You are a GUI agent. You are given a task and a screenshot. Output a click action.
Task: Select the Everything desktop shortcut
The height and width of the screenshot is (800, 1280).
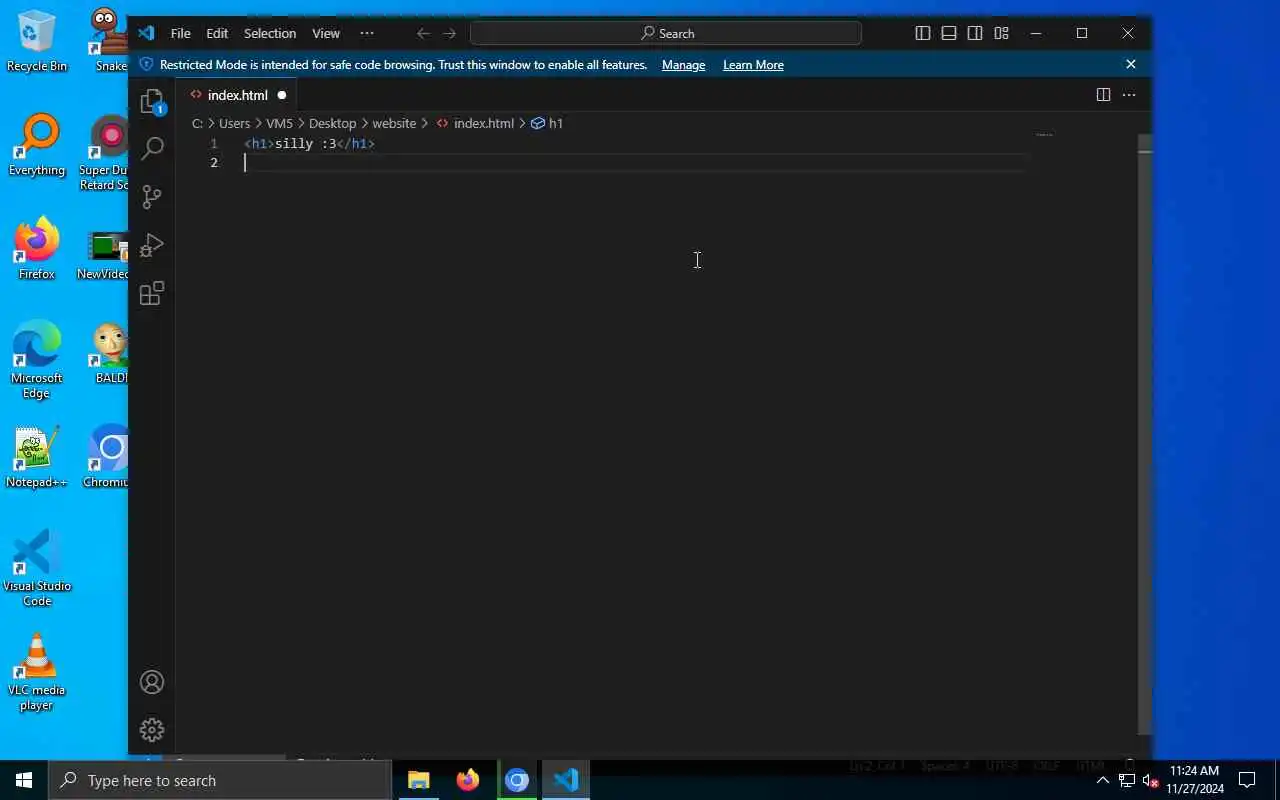[37, 146]
